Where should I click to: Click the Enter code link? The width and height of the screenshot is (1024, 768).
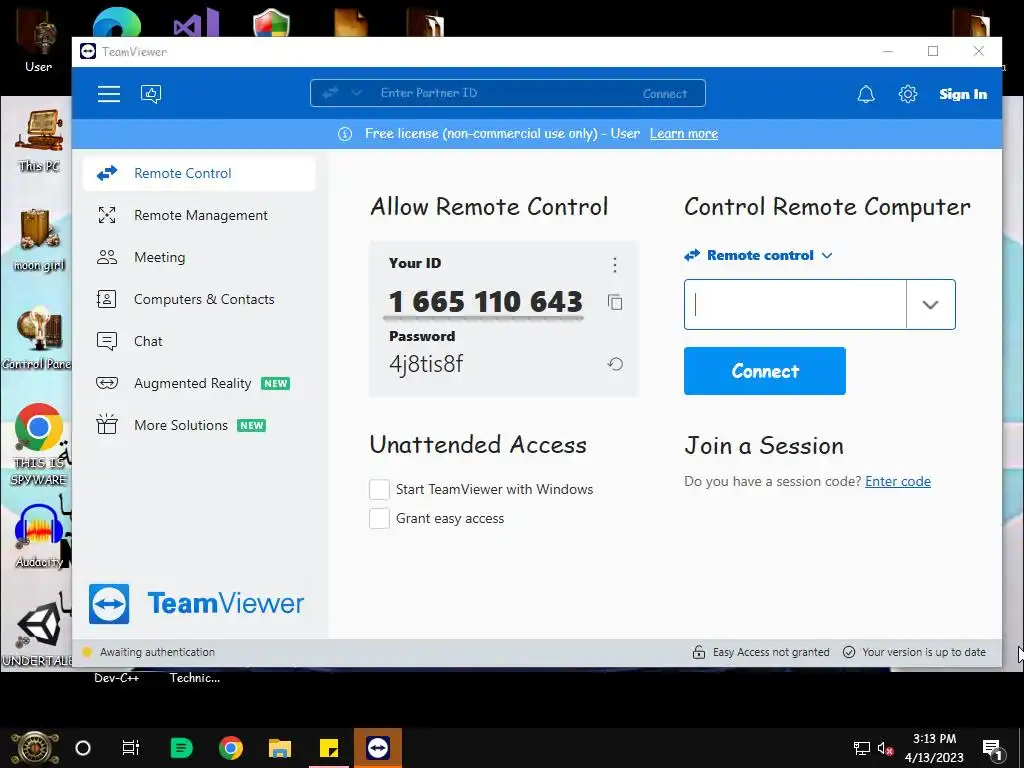[898, 481]
